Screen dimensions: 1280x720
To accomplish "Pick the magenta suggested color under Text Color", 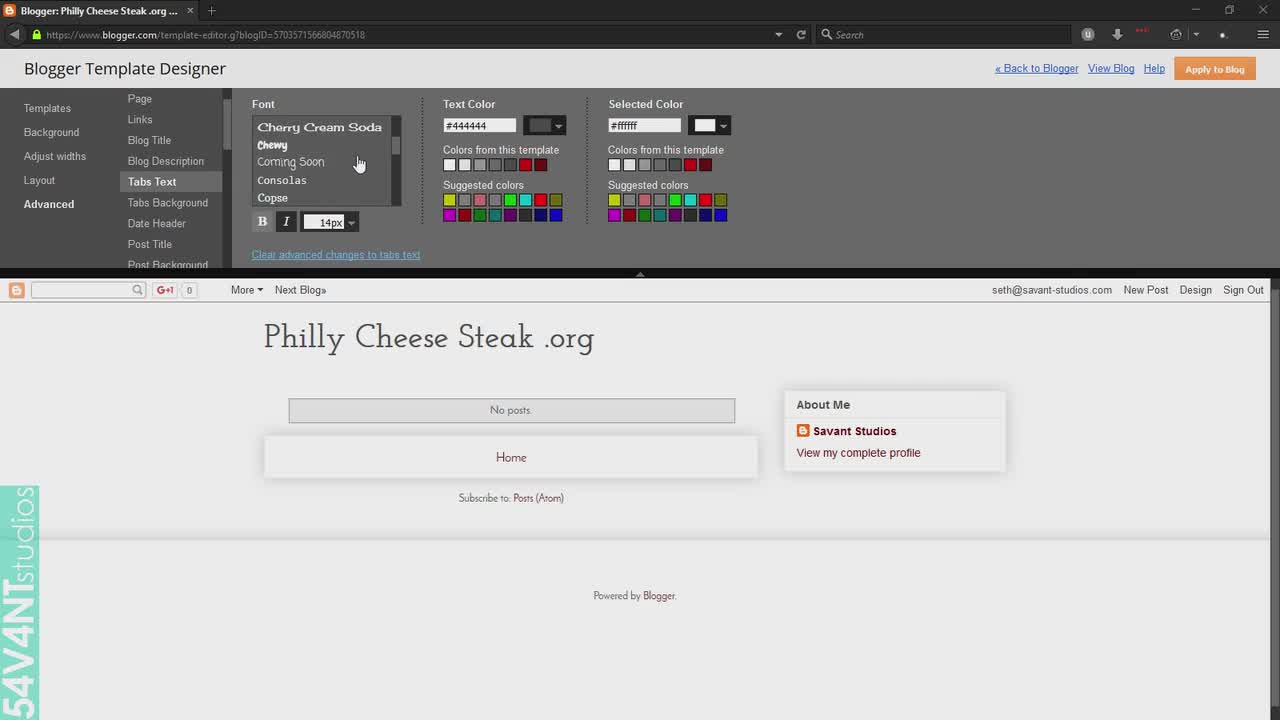I will click(450, 215).
